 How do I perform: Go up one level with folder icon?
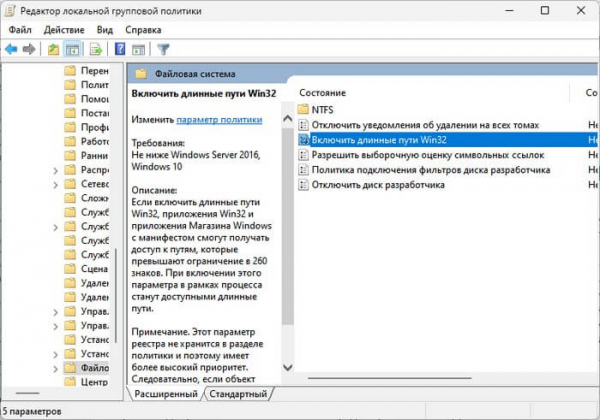[x=53, y=49]
